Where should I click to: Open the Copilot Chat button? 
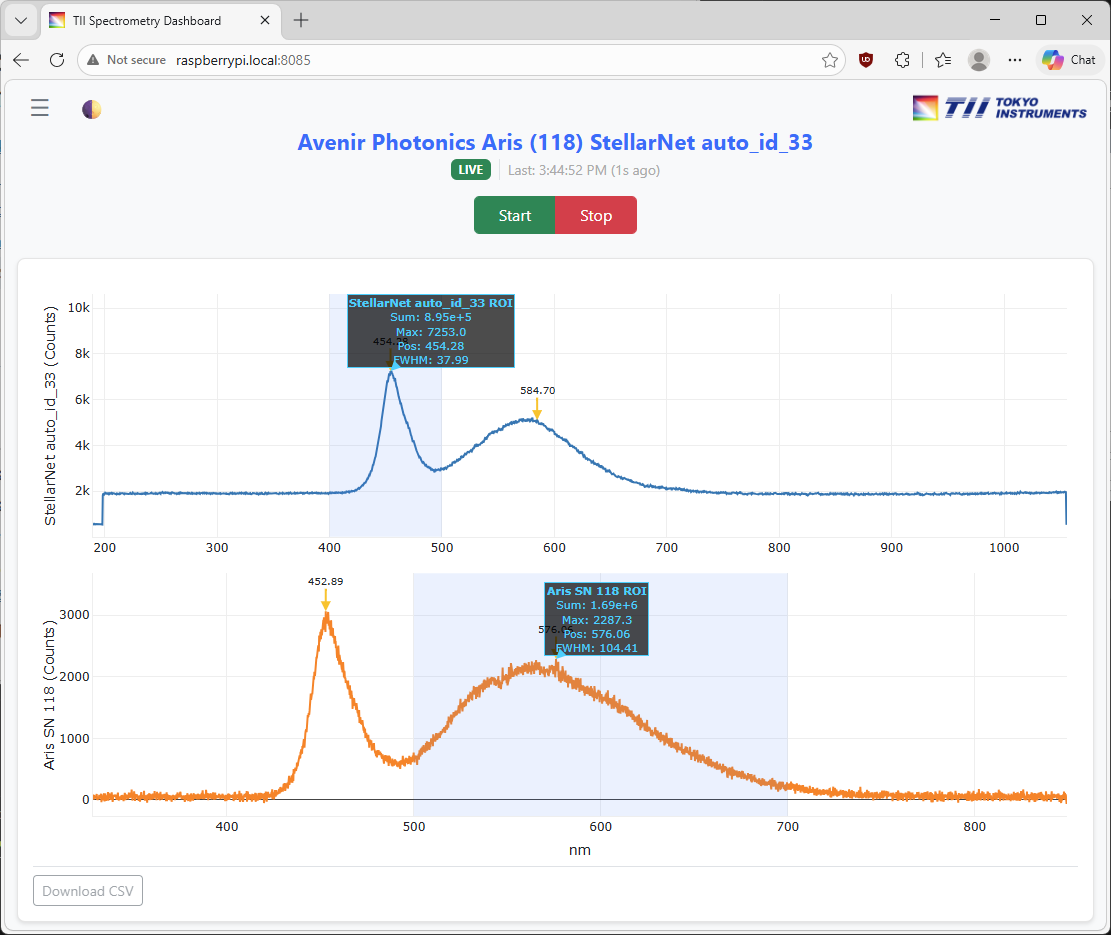tap(1069, 60)
